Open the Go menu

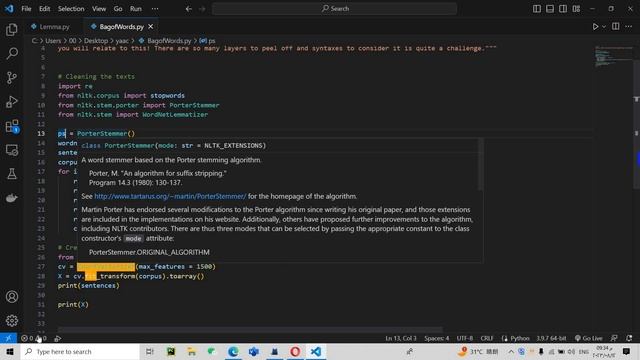[x=118, y=9]
